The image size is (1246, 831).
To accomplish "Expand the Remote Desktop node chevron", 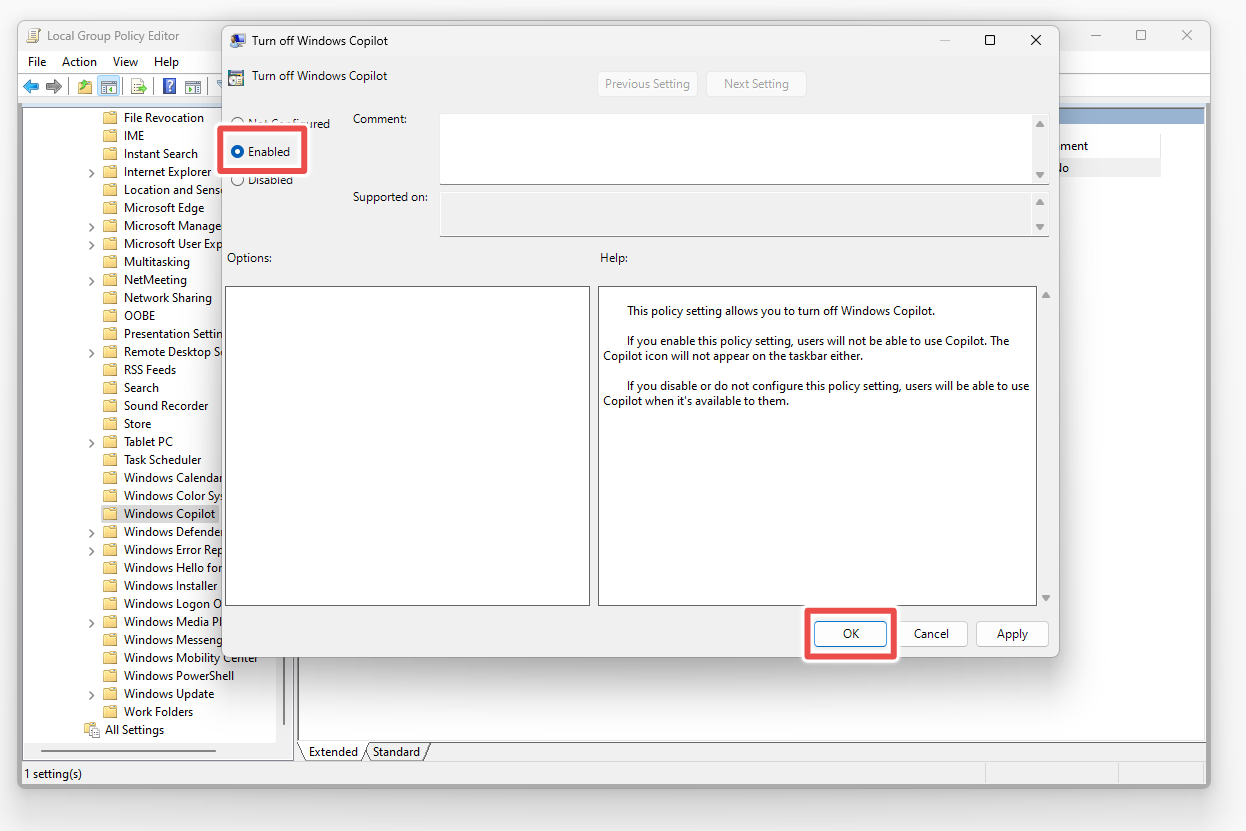I will pos(92,352).
